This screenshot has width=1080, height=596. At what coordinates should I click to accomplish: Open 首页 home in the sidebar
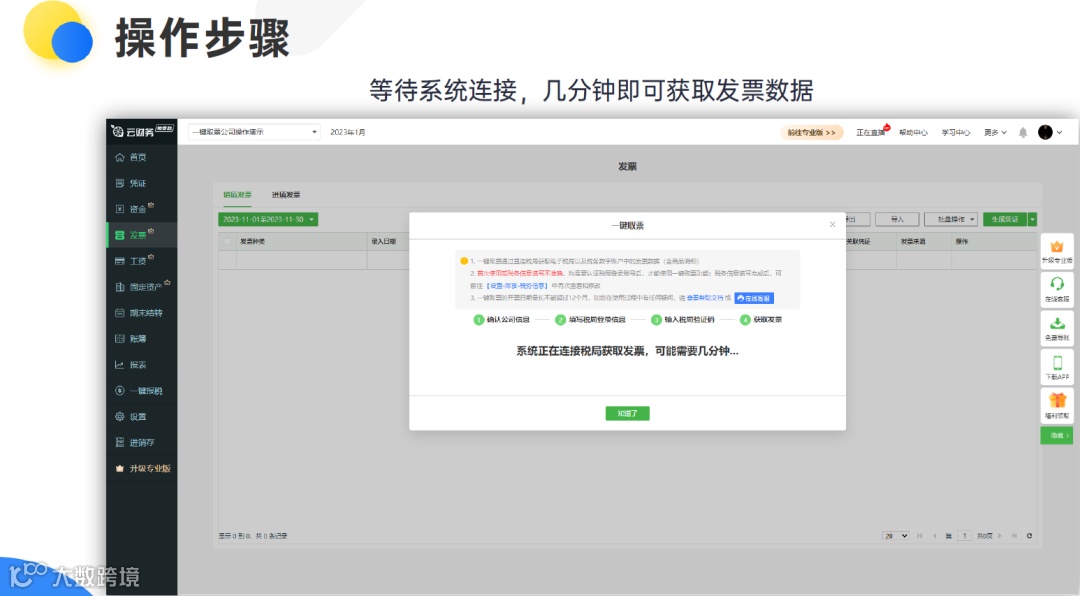(141, 157)
